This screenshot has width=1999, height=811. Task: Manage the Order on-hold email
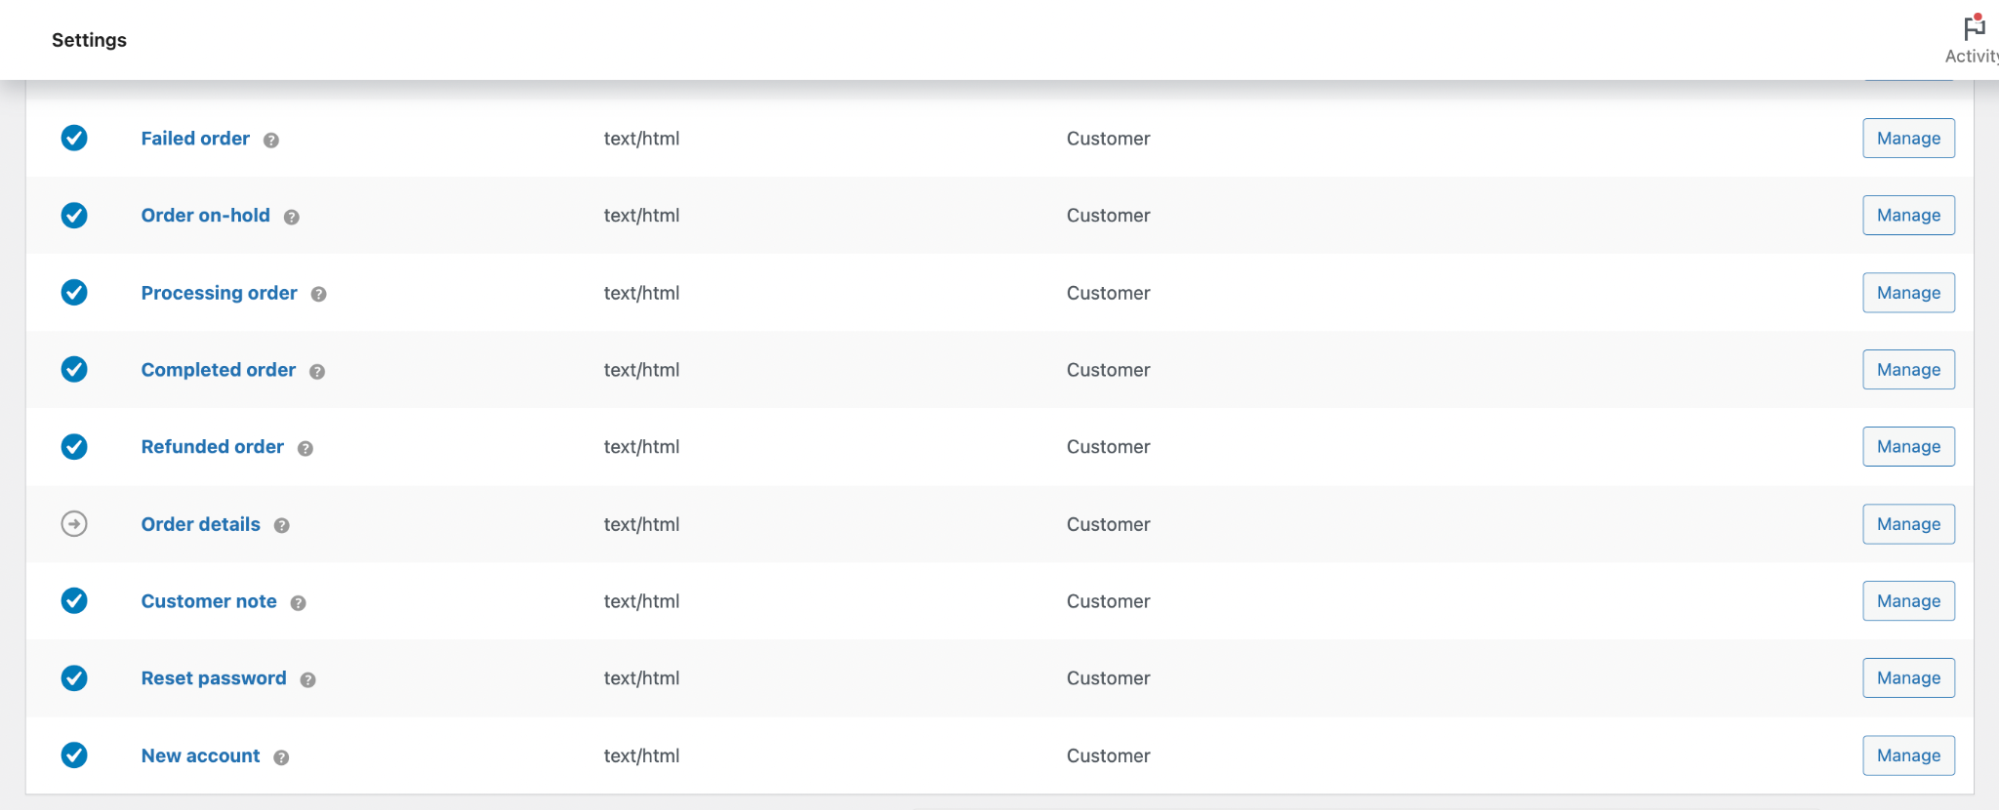pos(1908,215)
